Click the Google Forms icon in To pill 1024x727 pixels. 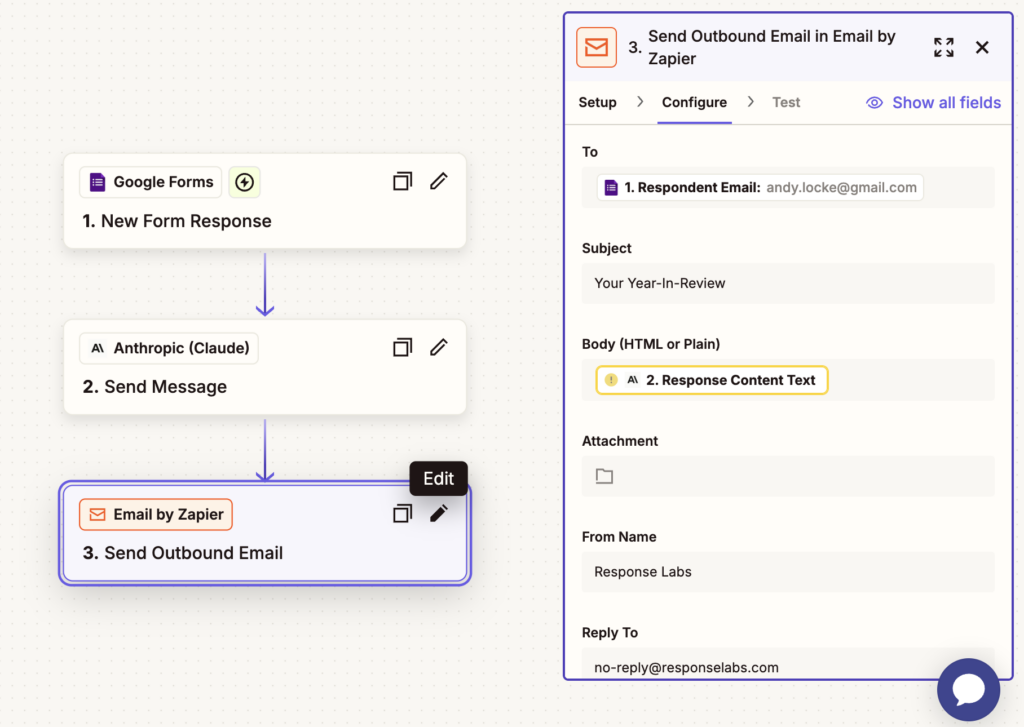click(x=611, y=188)
